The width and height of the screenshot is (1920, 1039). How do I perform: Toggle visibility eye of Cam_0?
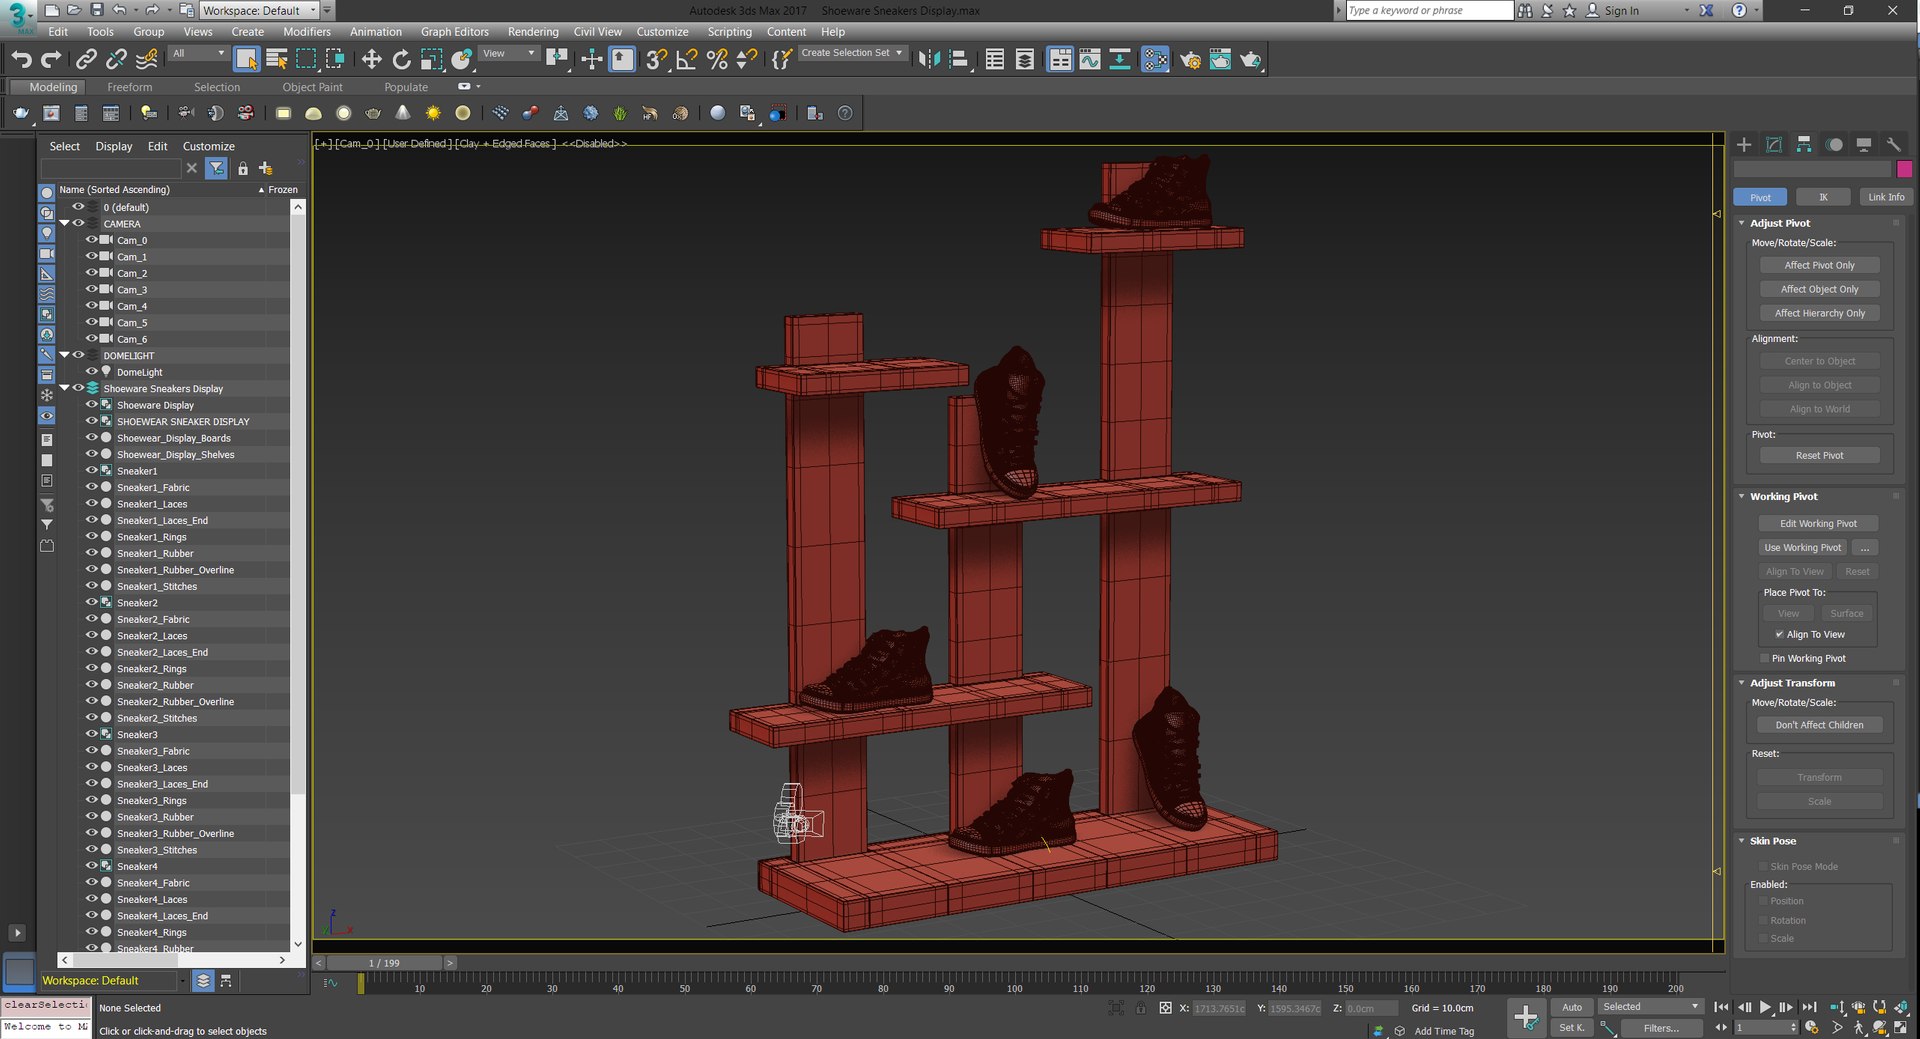click(x=91, y=240)
